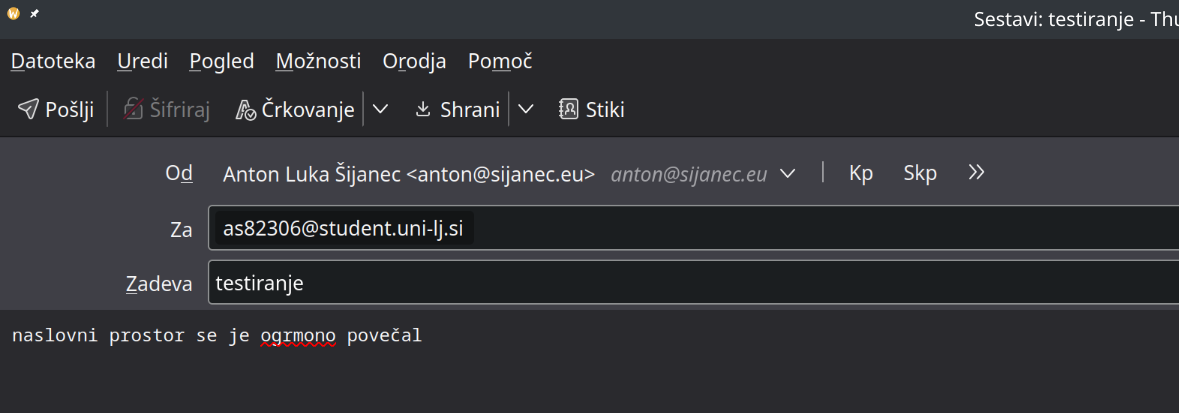Viewport: 1179px width, 413px height.
Task: Open the Pomoč help menu
Action: [x=499, y=61]
